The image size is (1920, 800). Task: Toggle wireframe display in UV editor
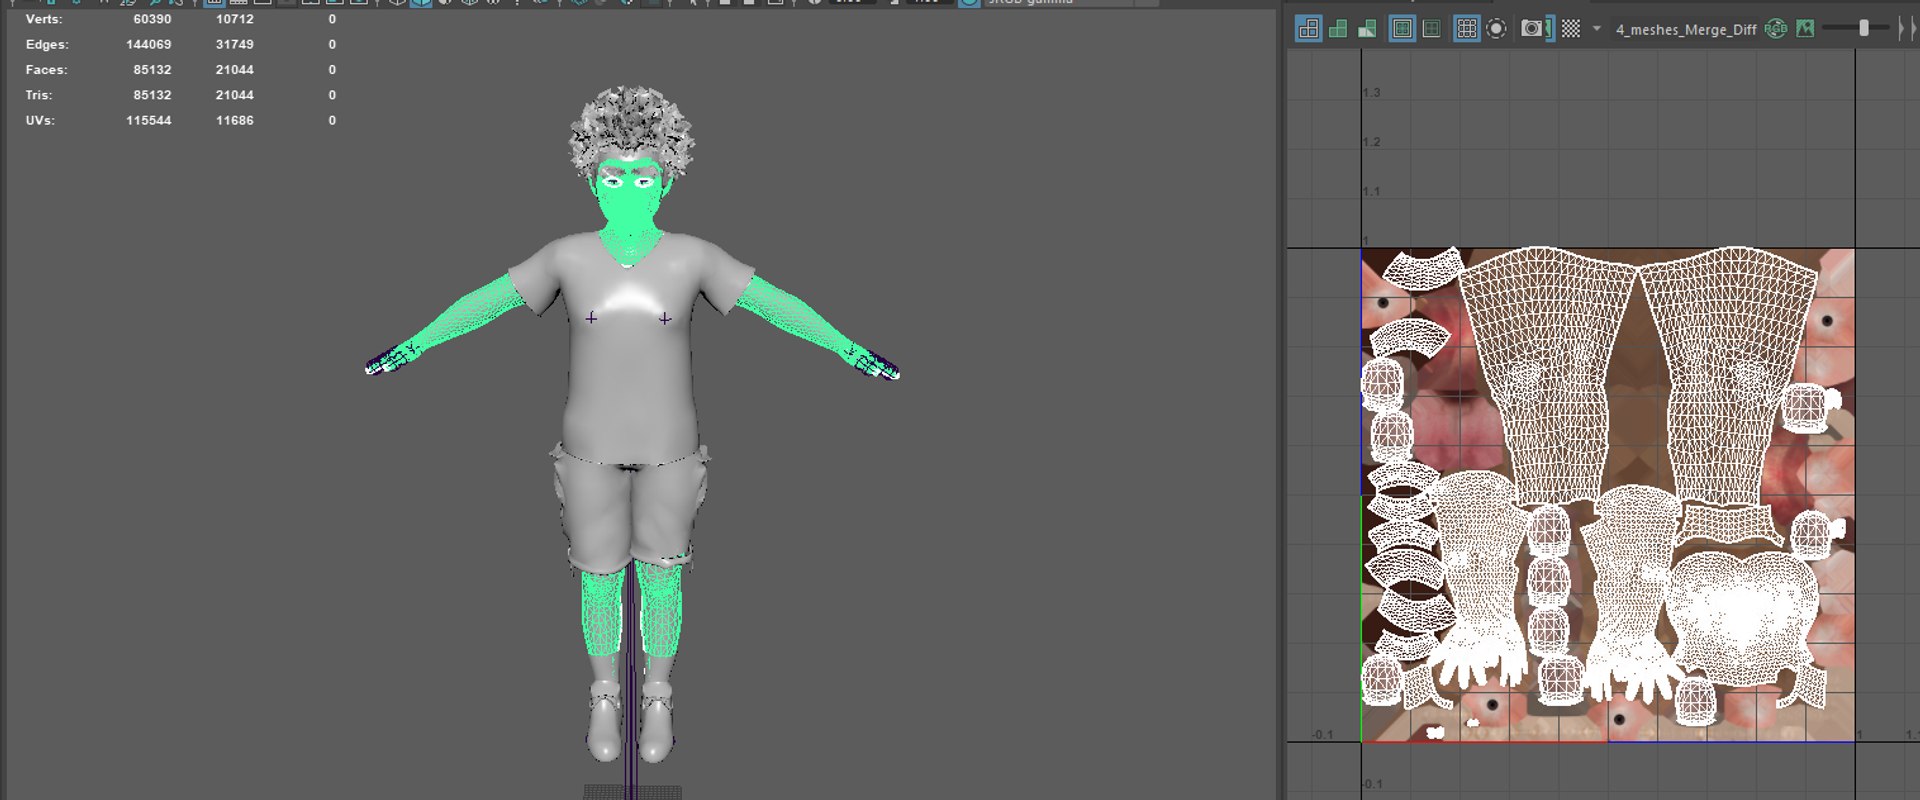1308,29
